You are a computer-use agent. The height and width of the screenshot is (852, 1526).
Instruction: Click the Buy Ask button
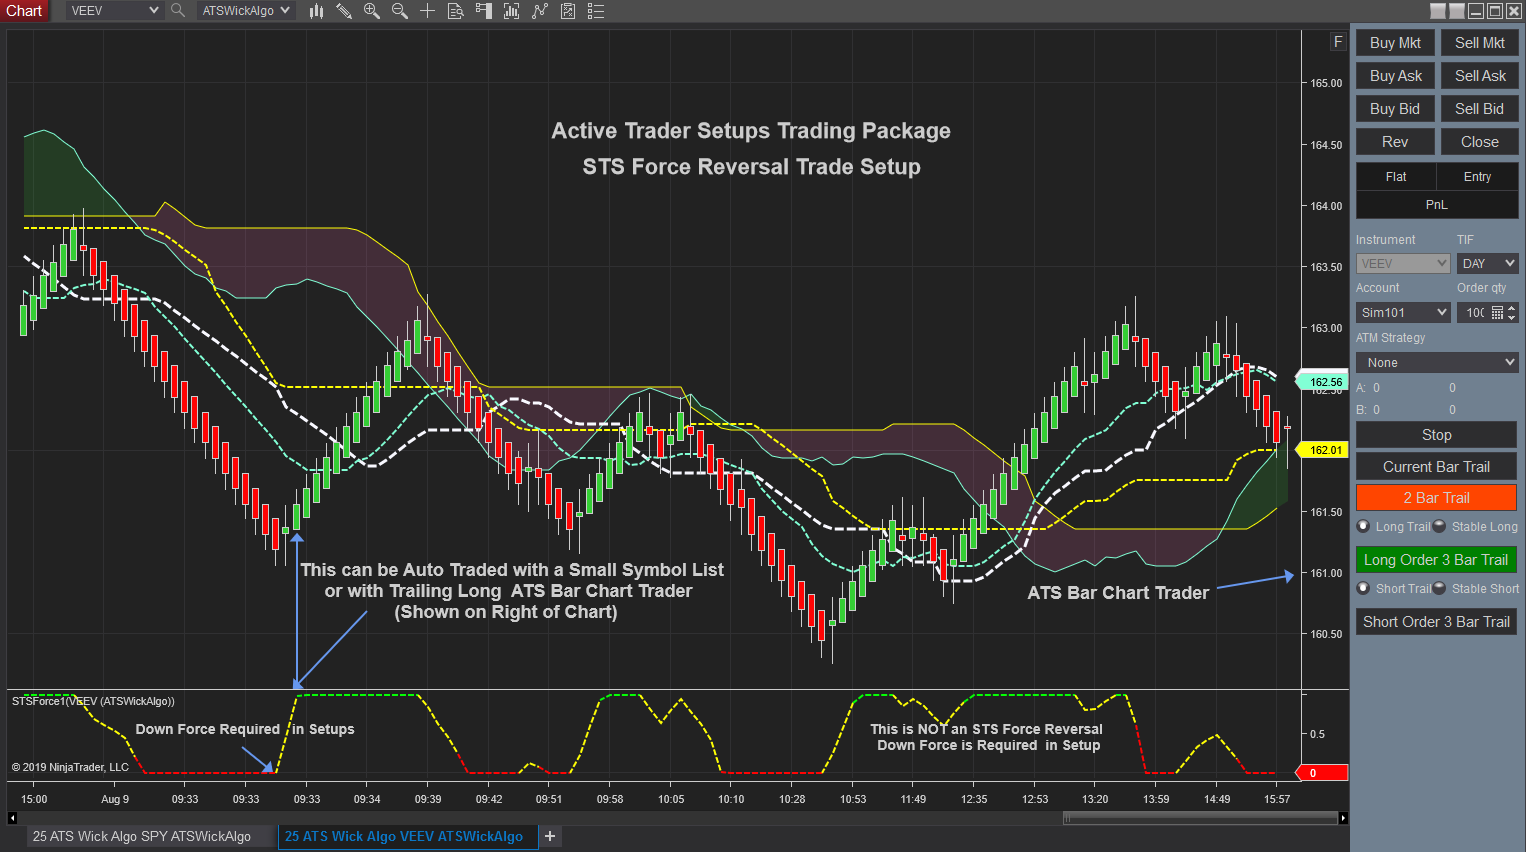(1395, 76)
